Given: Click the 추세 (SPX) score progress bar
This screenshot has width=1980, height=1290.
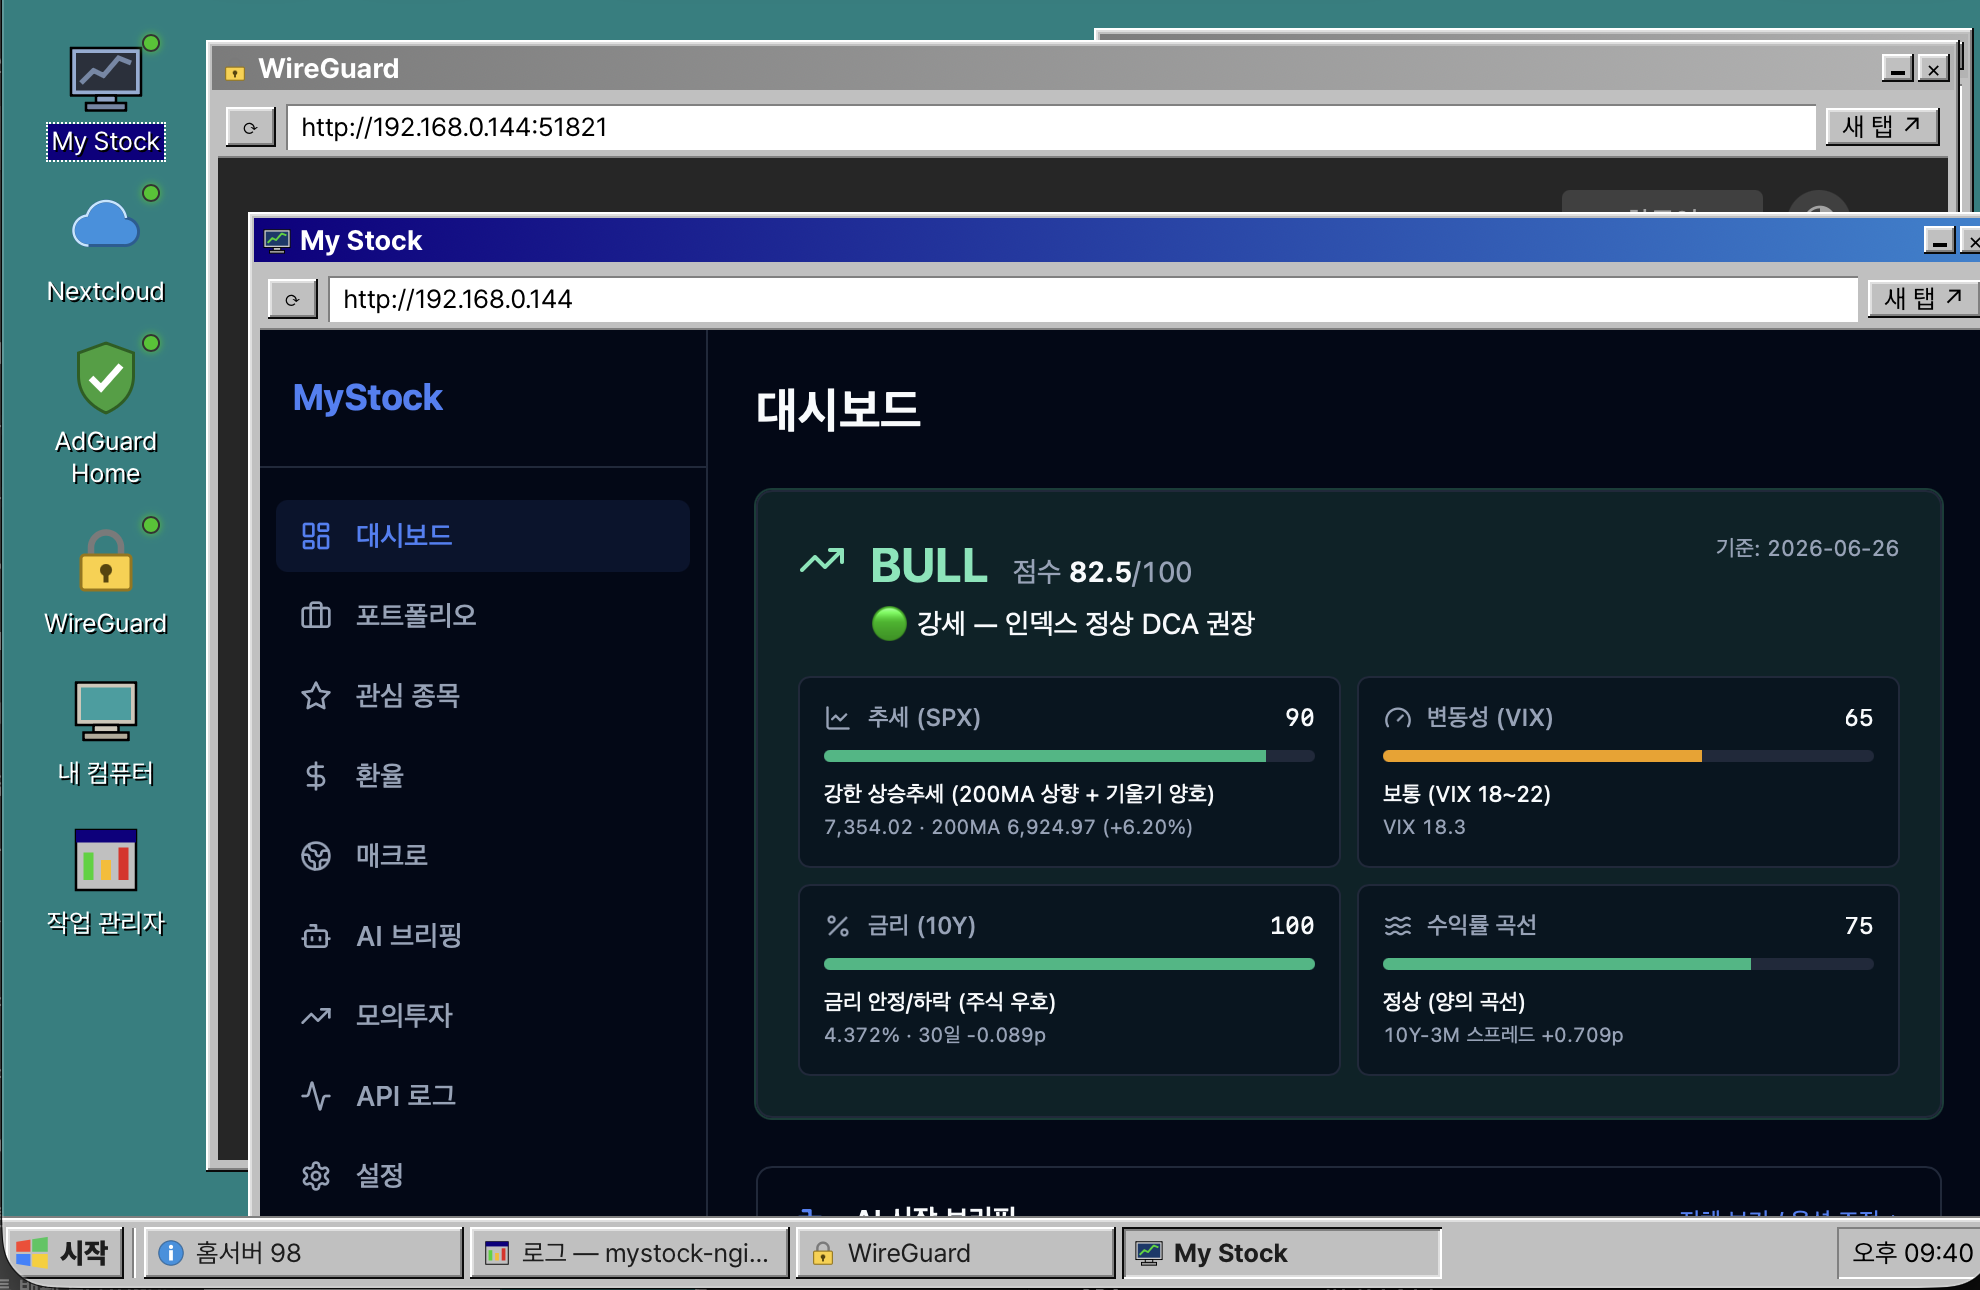Looking at the screenshot, I should click(x=1069, y=756).
